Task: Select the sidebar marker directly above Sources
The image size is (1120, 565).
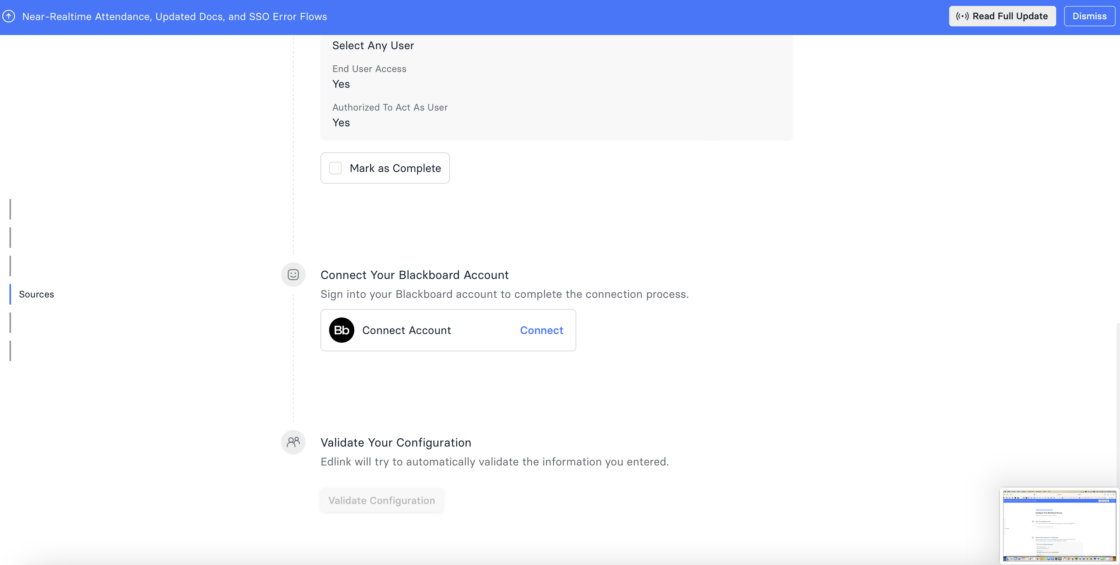Action: [10, 266]
